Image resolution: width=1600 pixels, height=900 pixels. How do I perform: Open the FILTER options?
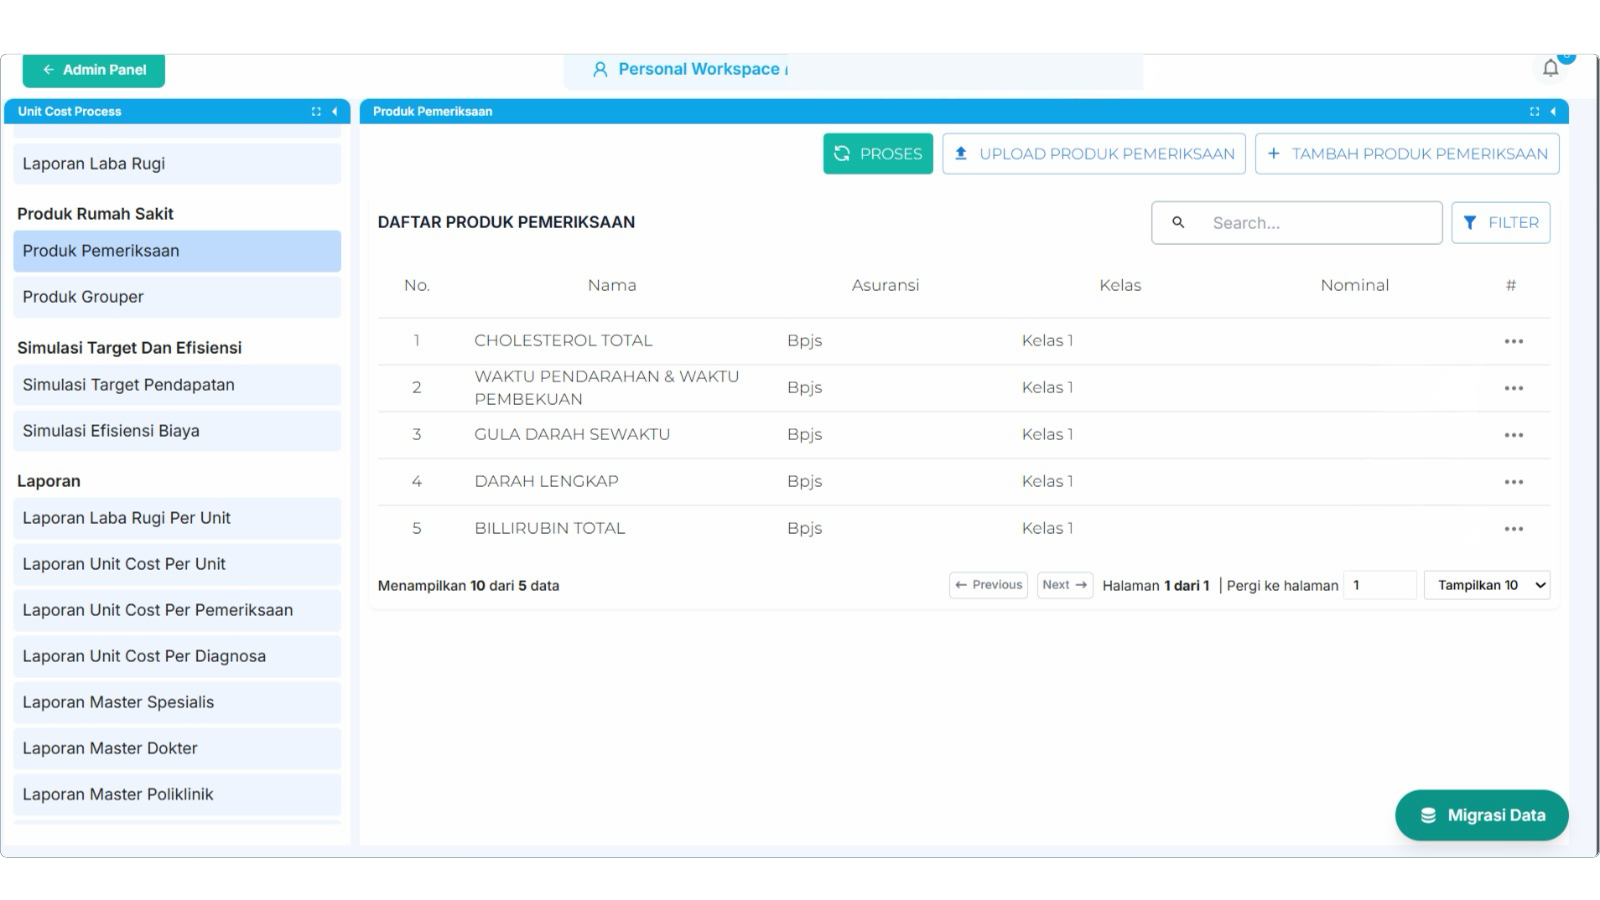(1501, 222)
